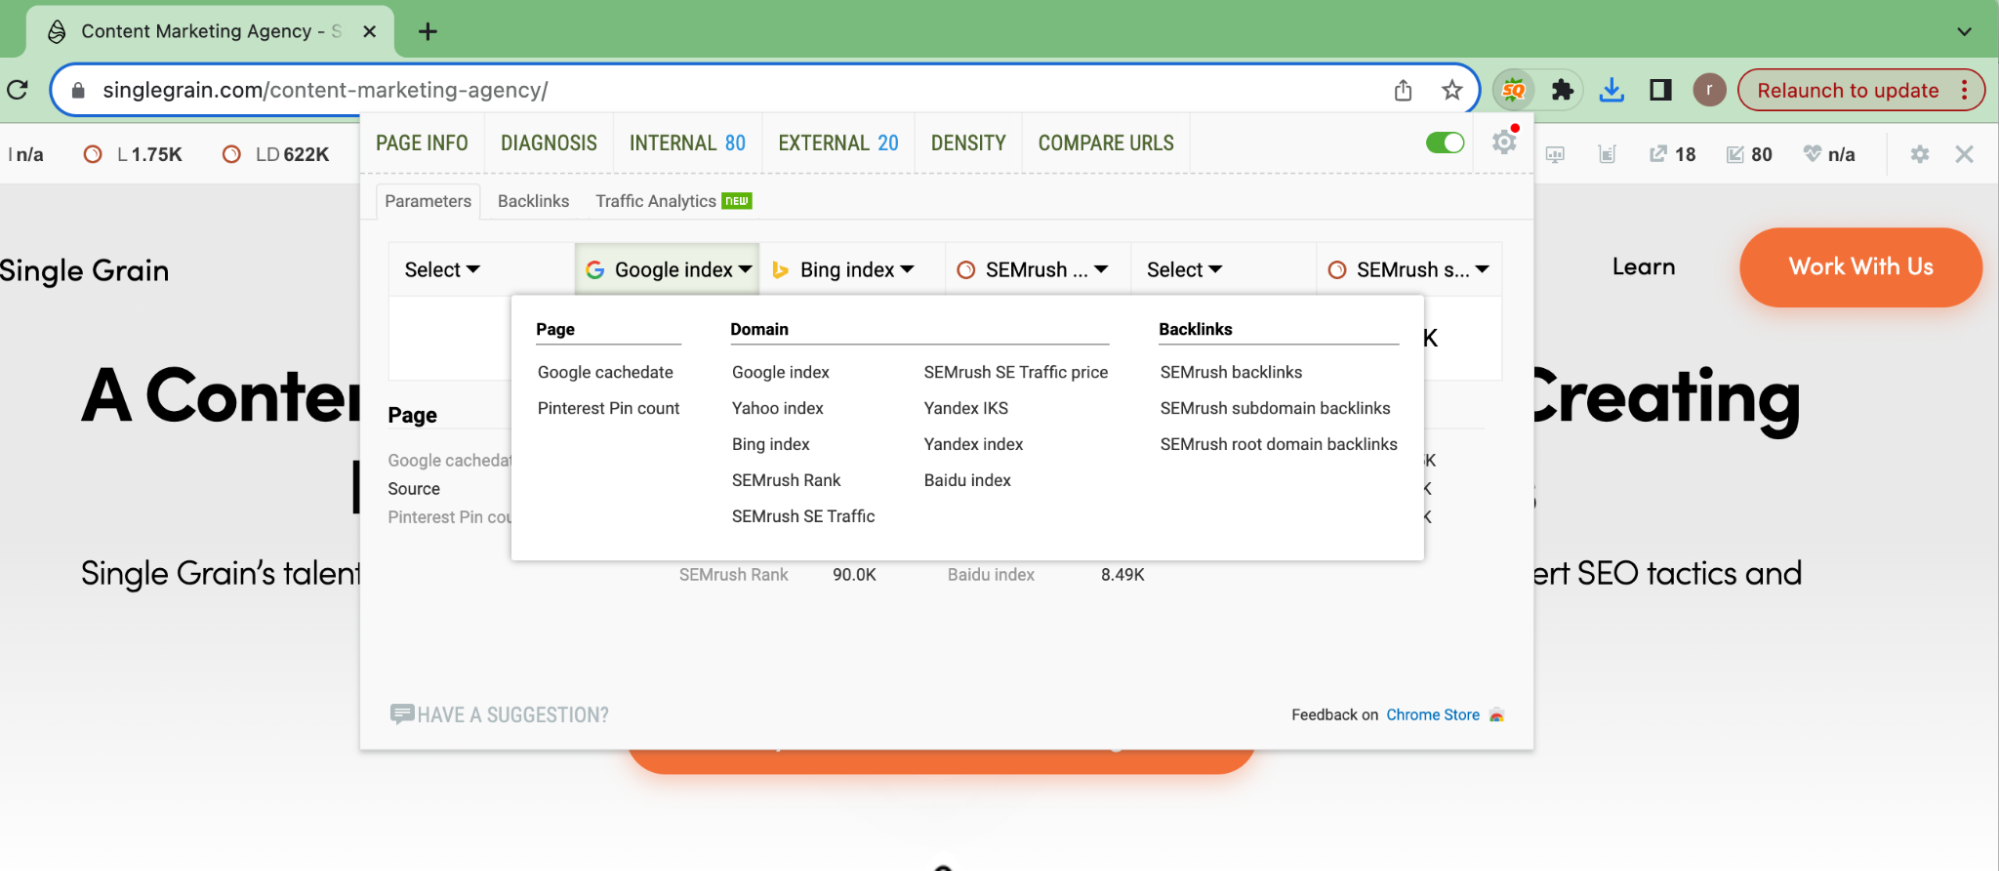Click the LD 622K SEMrush indicator
The image size is (1999, 871).
click(275, 154)
